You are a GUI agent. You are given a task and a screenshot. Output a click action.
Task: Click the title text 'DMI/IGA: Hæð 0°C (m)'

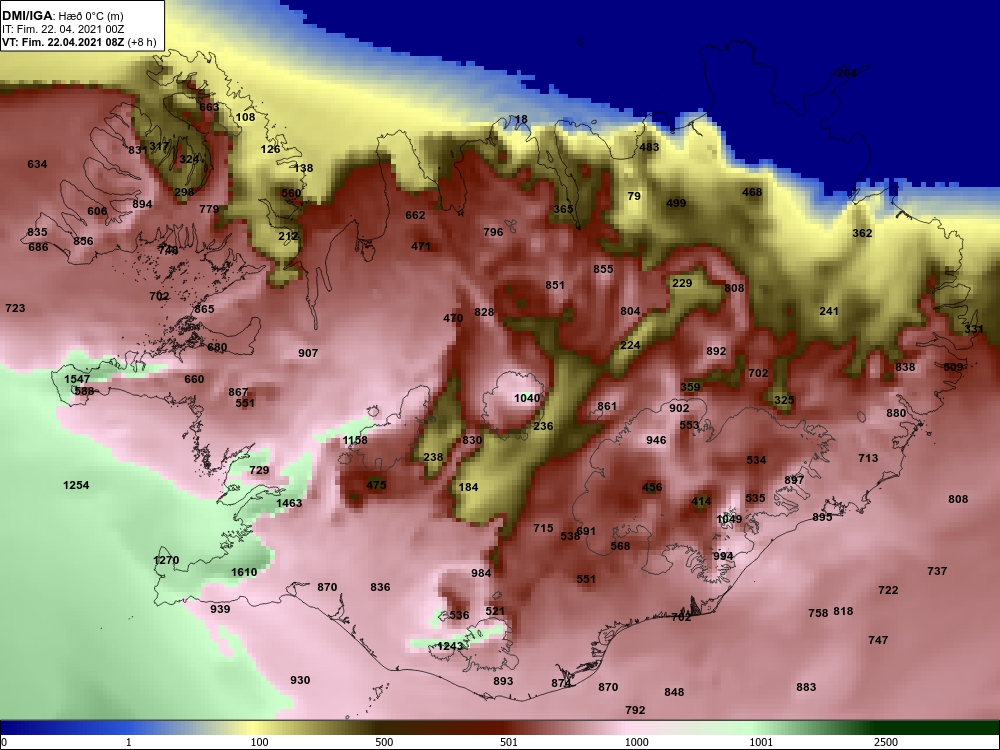(62, 15)
